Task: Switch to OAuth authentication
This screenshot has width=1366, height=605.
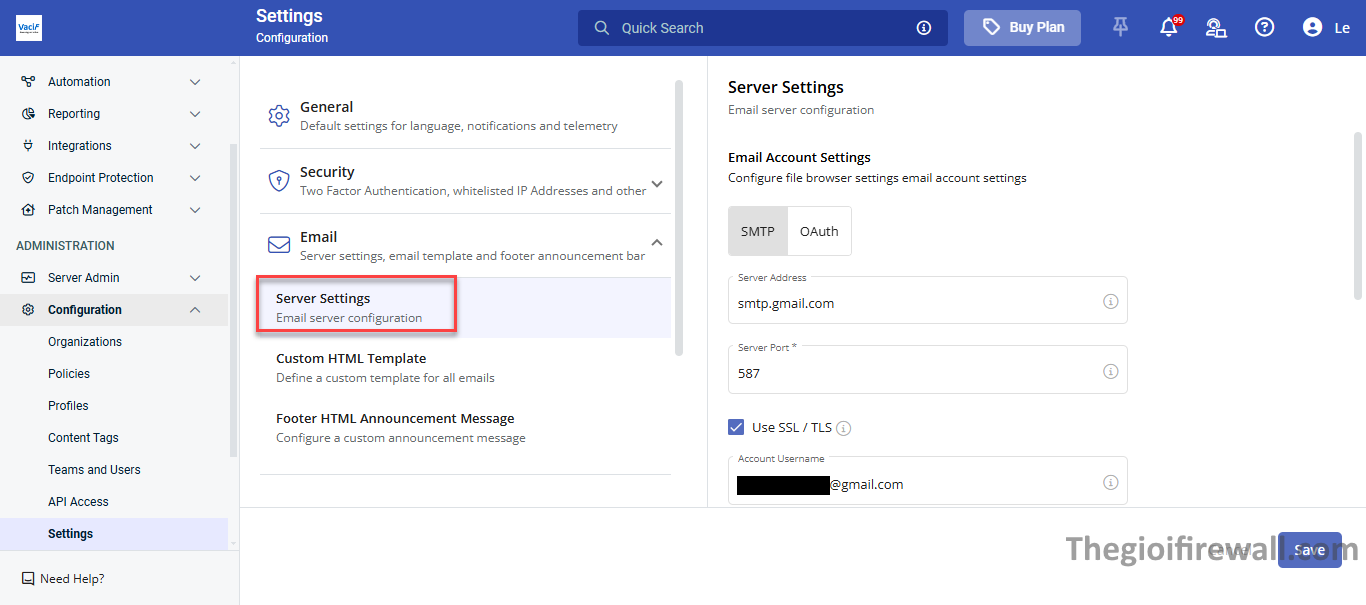Action: 819,231
